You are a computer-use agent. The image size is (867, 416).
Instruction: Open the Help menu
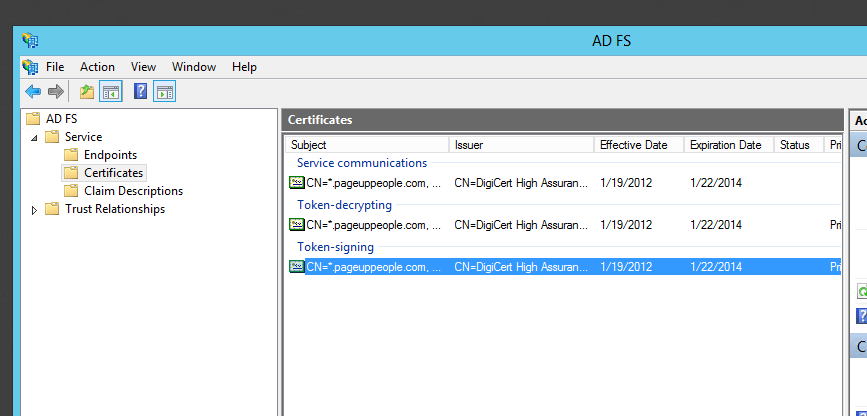pyautogui.click(x=244, y=67)
